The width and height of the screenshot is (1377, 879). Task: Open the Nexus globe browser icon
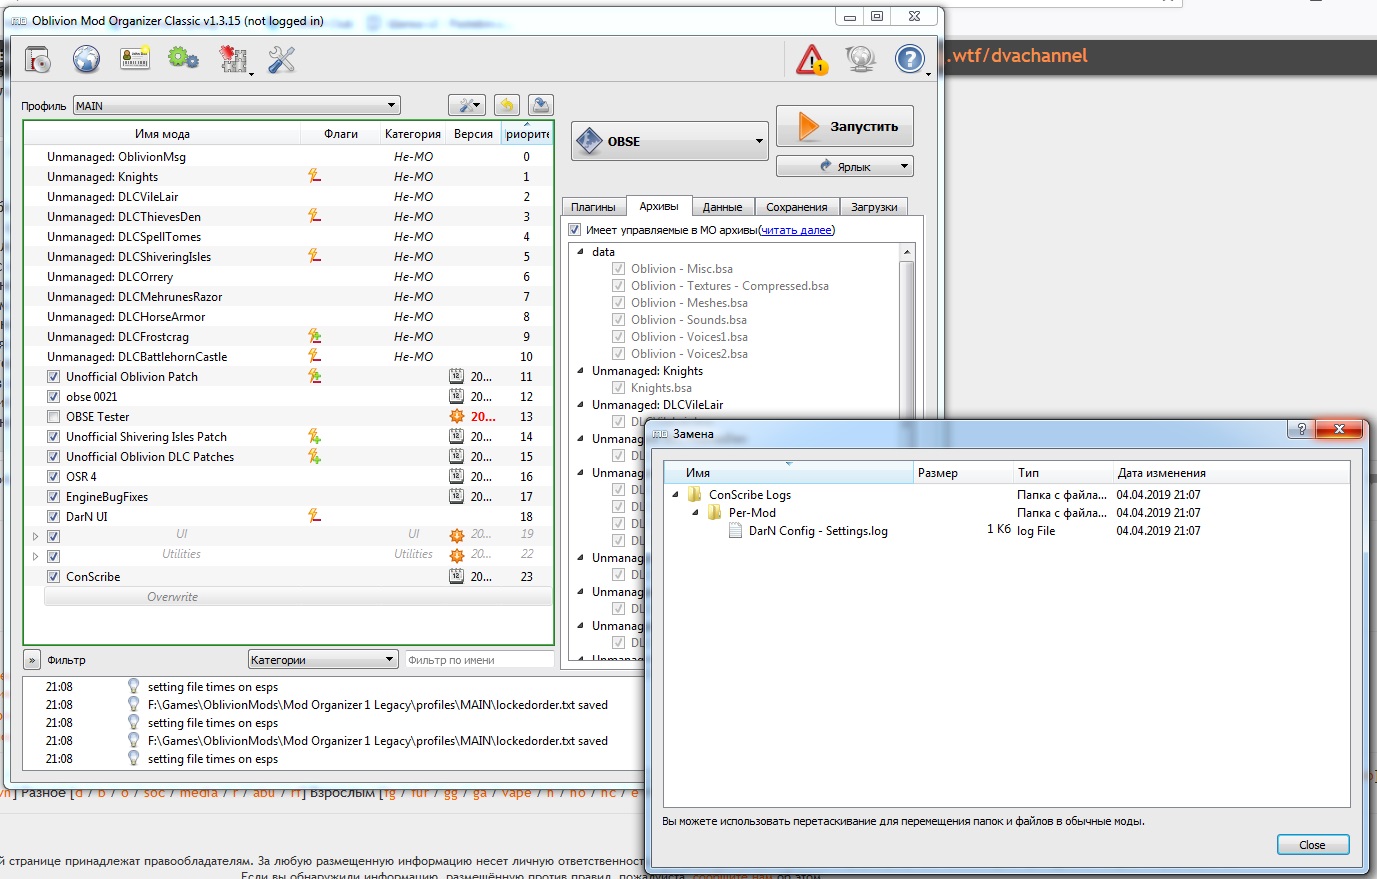(x=87, y=60)
